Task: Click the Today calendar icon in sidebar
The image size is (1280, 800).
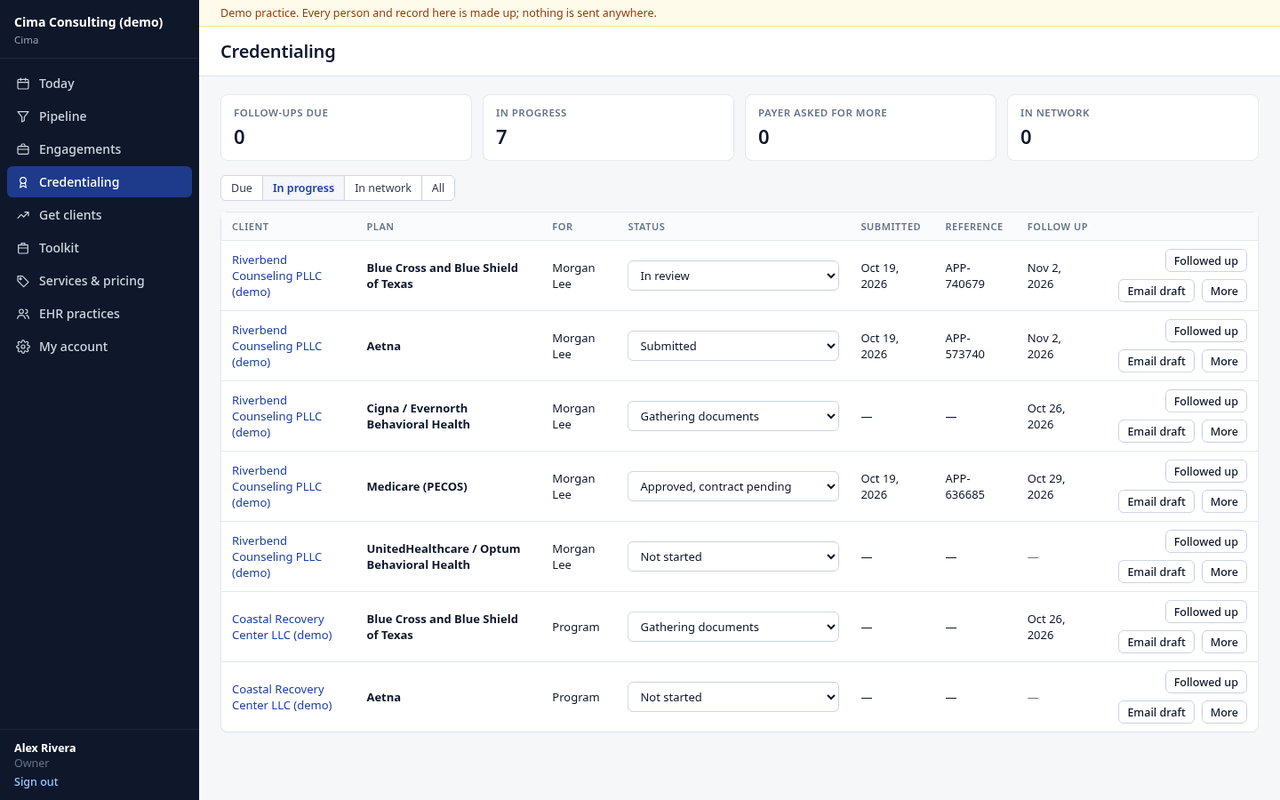Action: pos(23,84)
